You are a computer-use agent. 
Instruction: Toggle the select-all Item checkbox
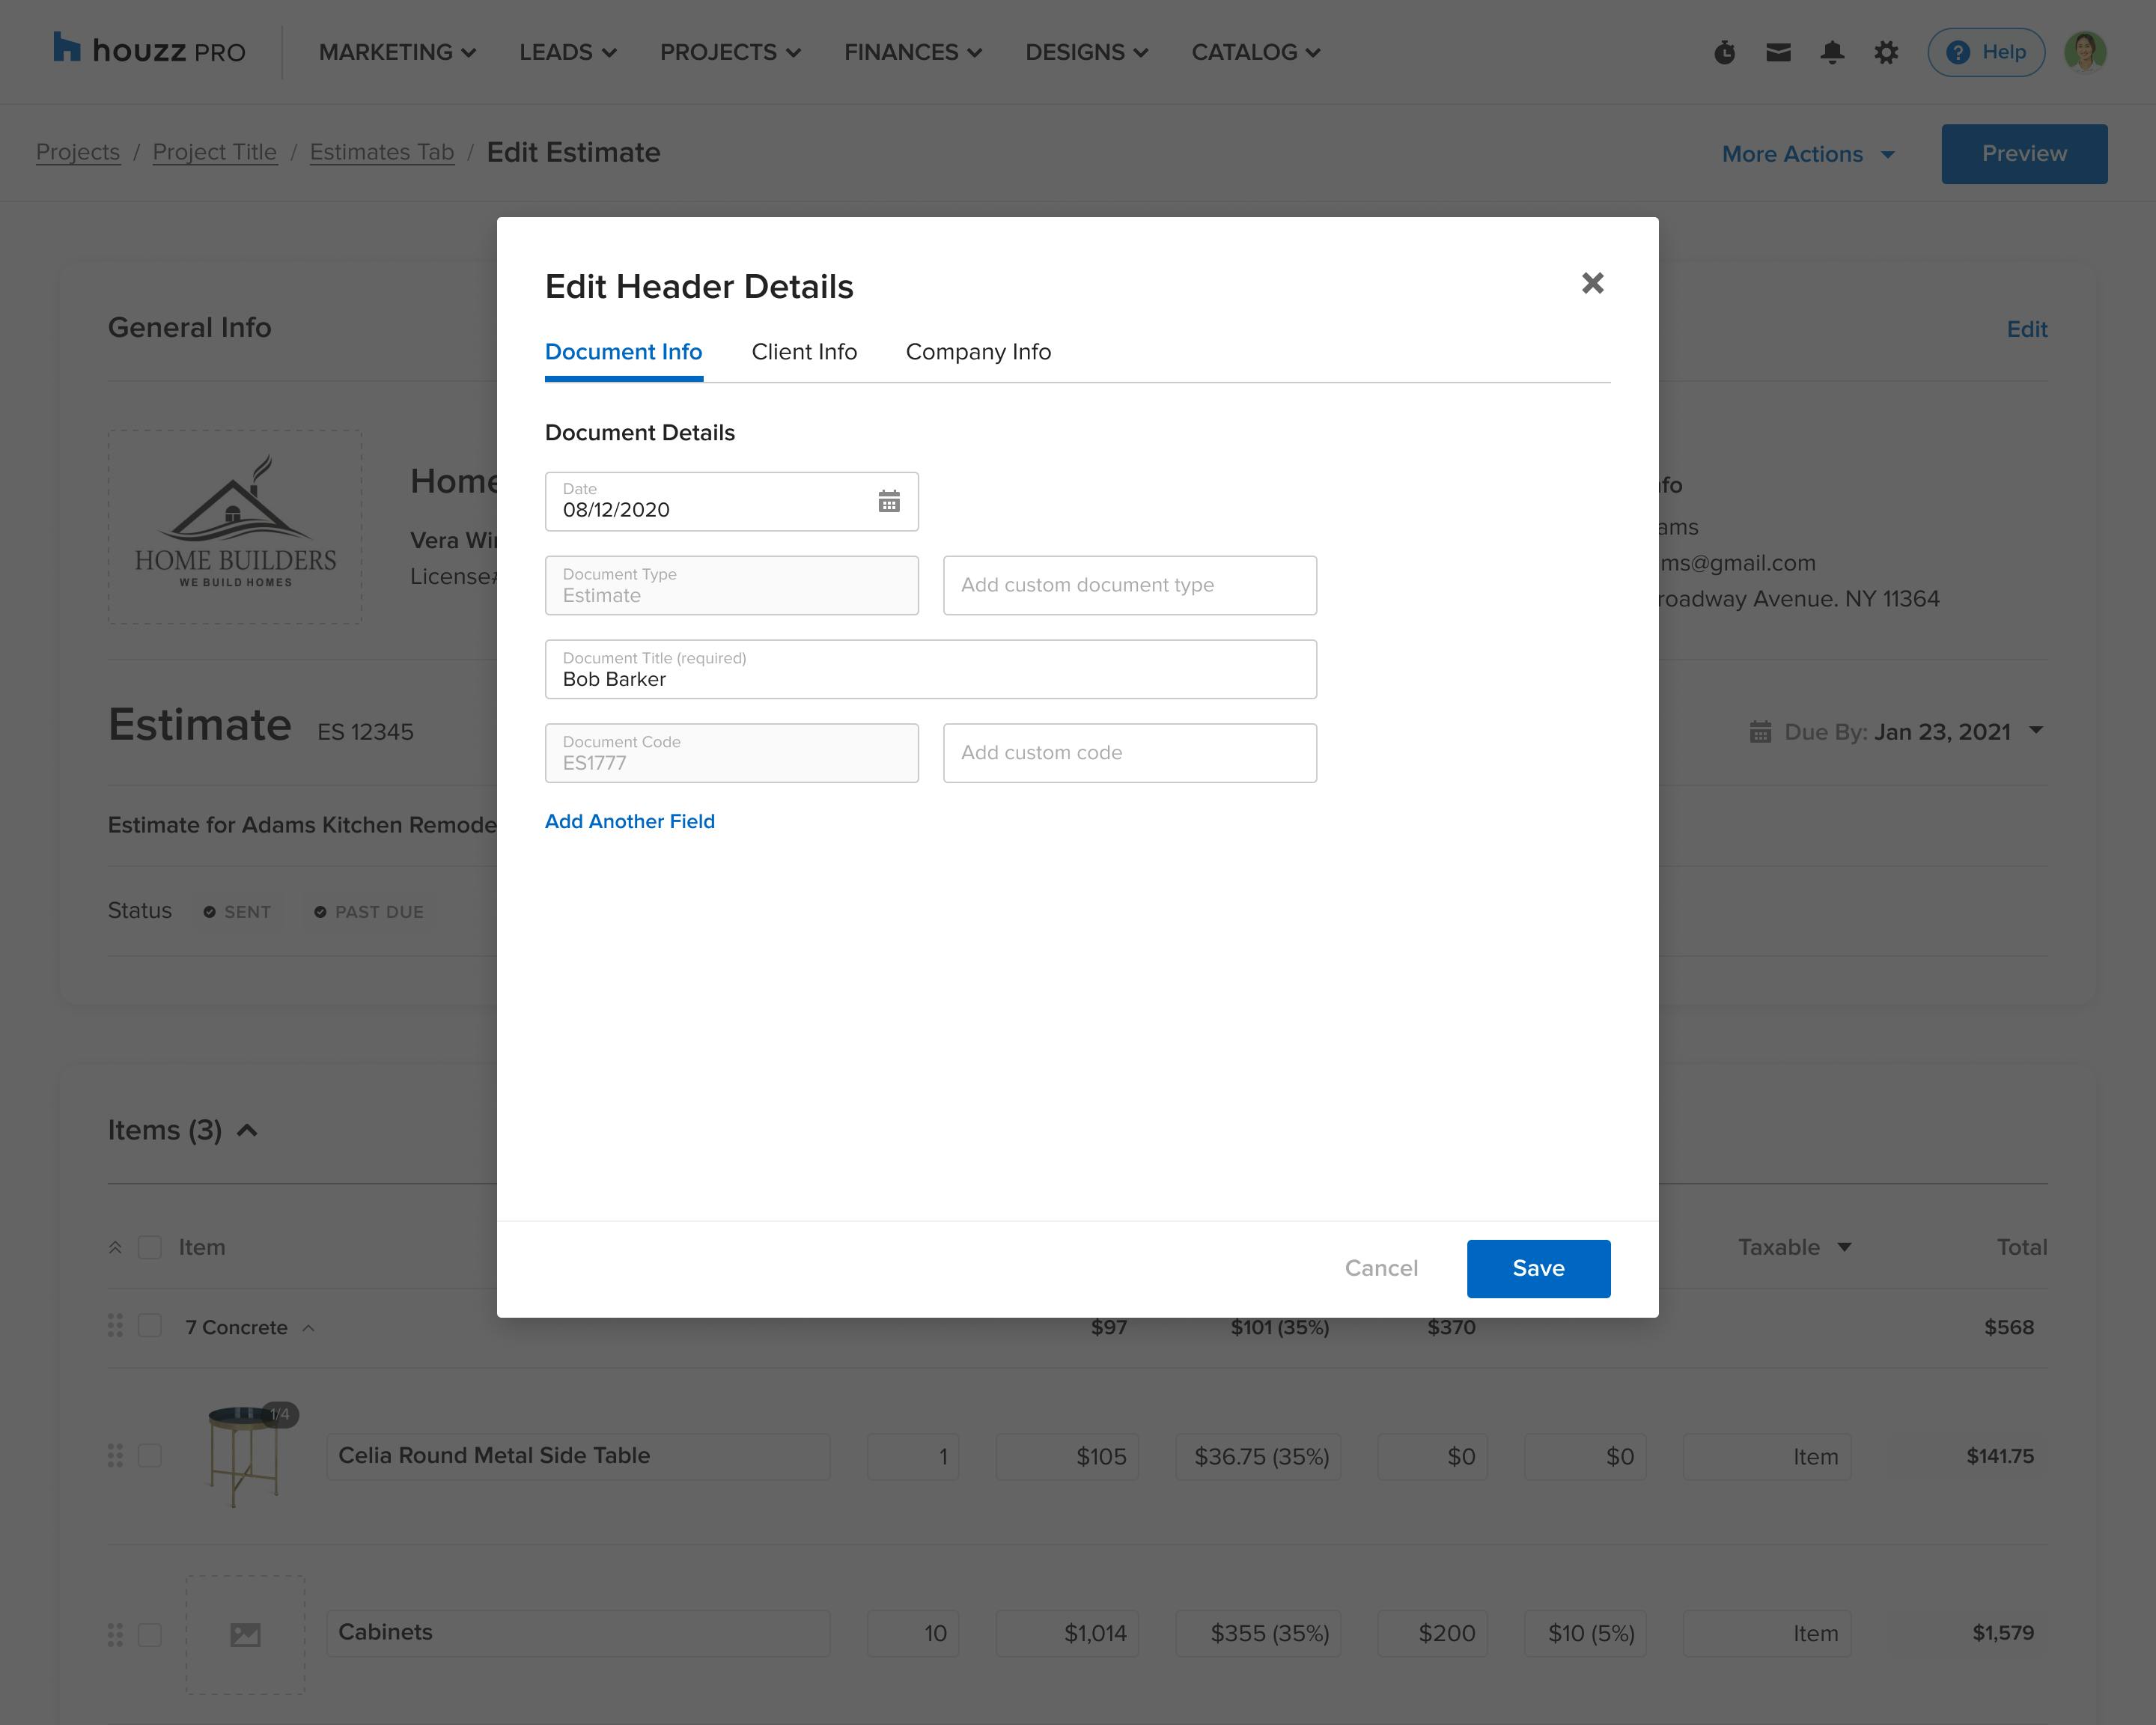click(150, 1247)
